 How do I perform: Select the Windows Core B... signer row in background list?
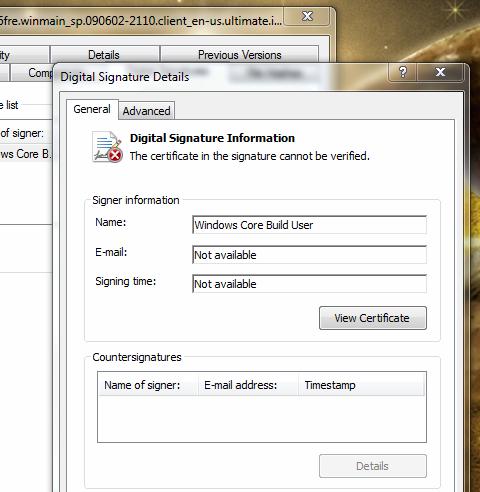point(25,154)
